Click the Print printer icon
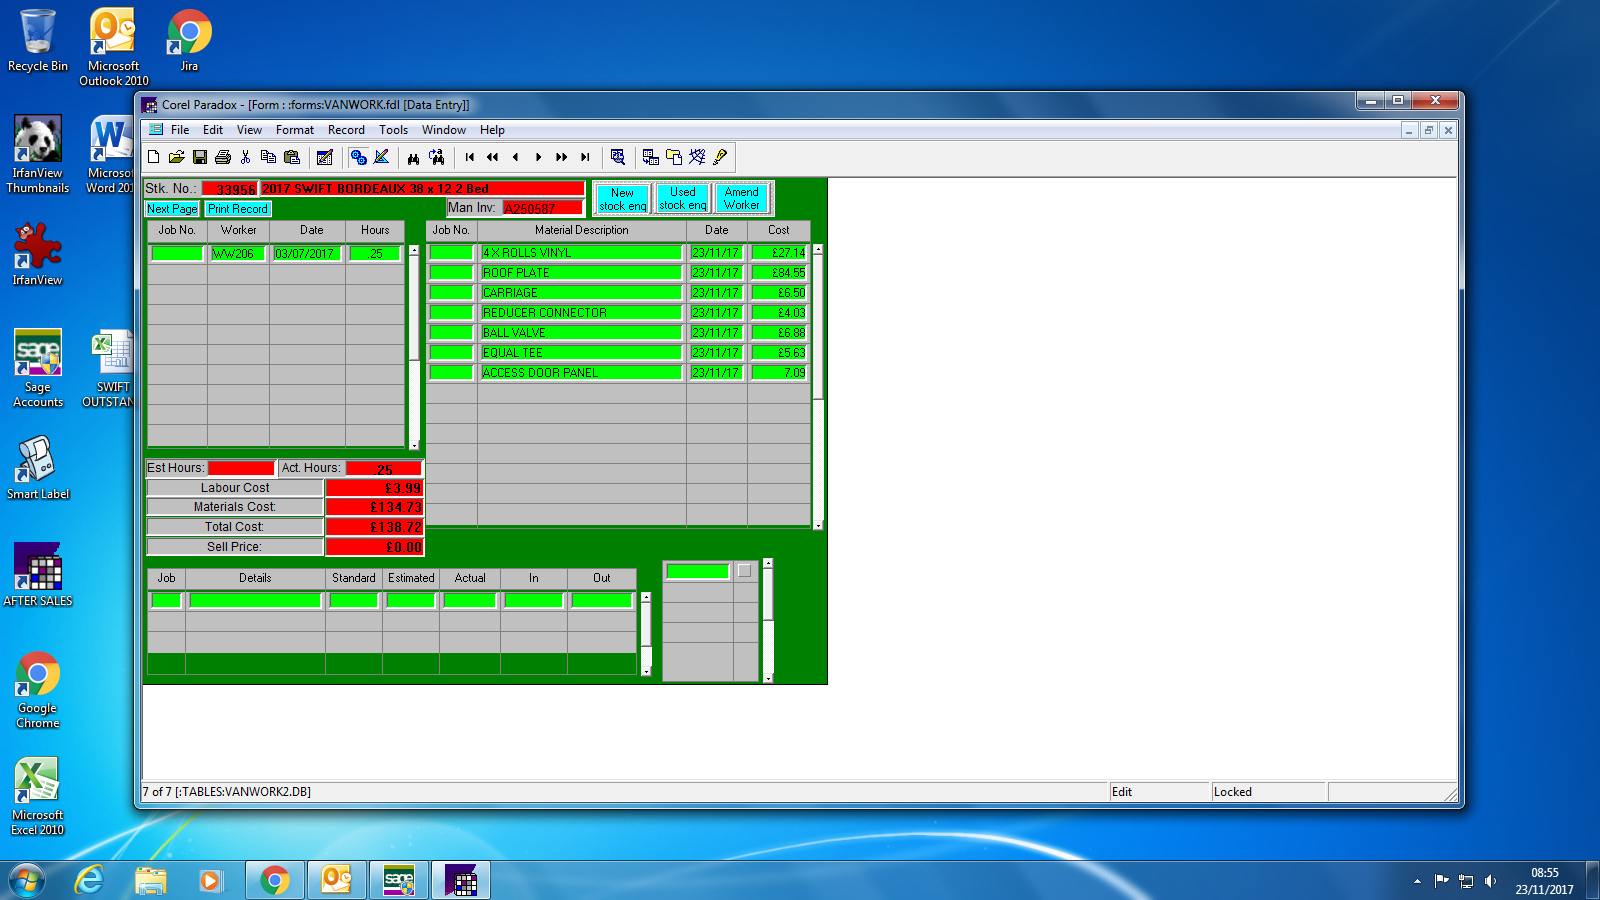This screenshot has height=900, width=1600. pyautogui.click(x=223, y=157)
